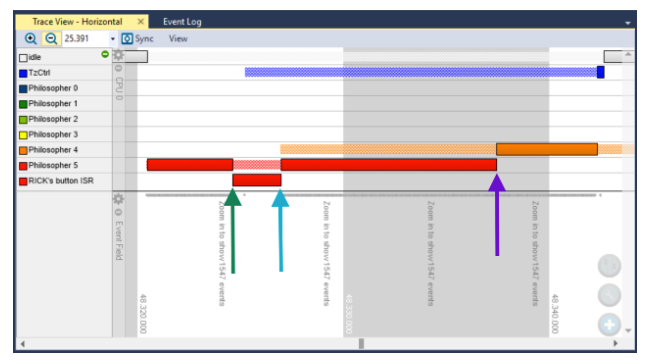Click the zoom out magnifier icon
The width and height of the screenshot is (650, 364).
click(51, 39)
